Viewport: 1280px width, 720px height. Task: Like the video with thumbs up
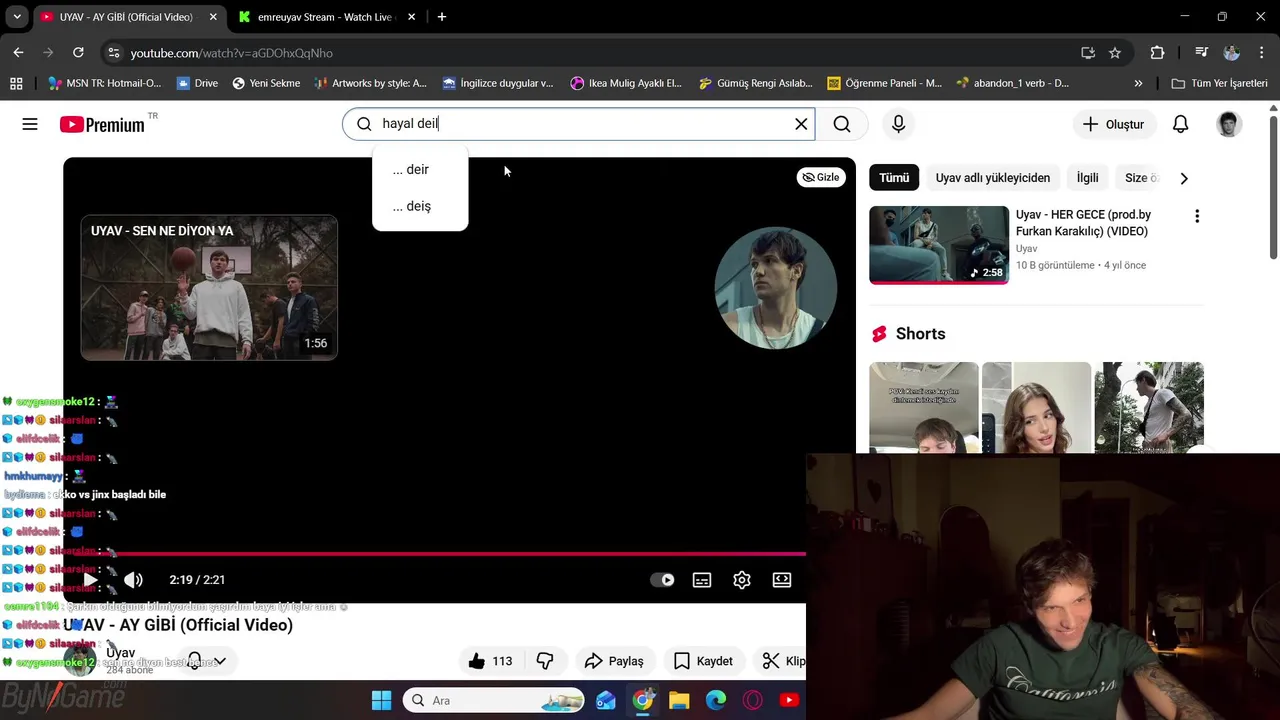490,661
